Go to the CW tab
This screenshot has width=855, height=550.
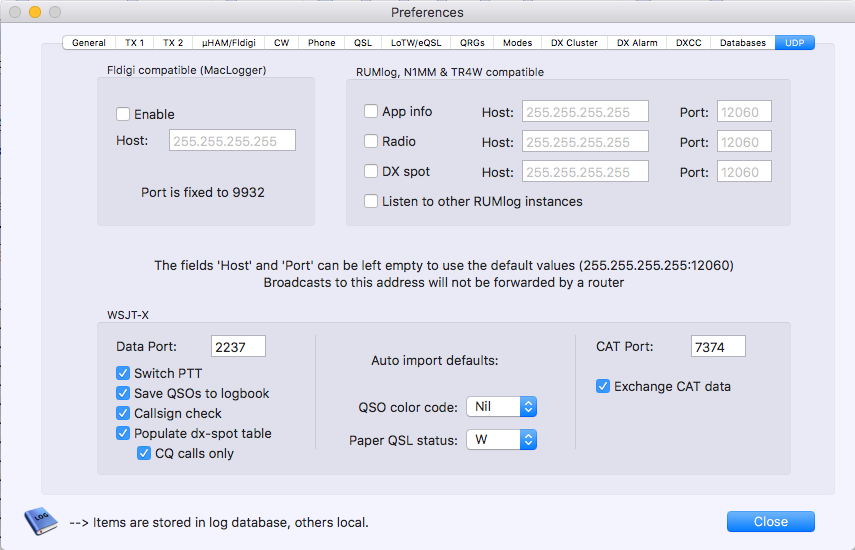pyautogui.click(x=281, y=43)
